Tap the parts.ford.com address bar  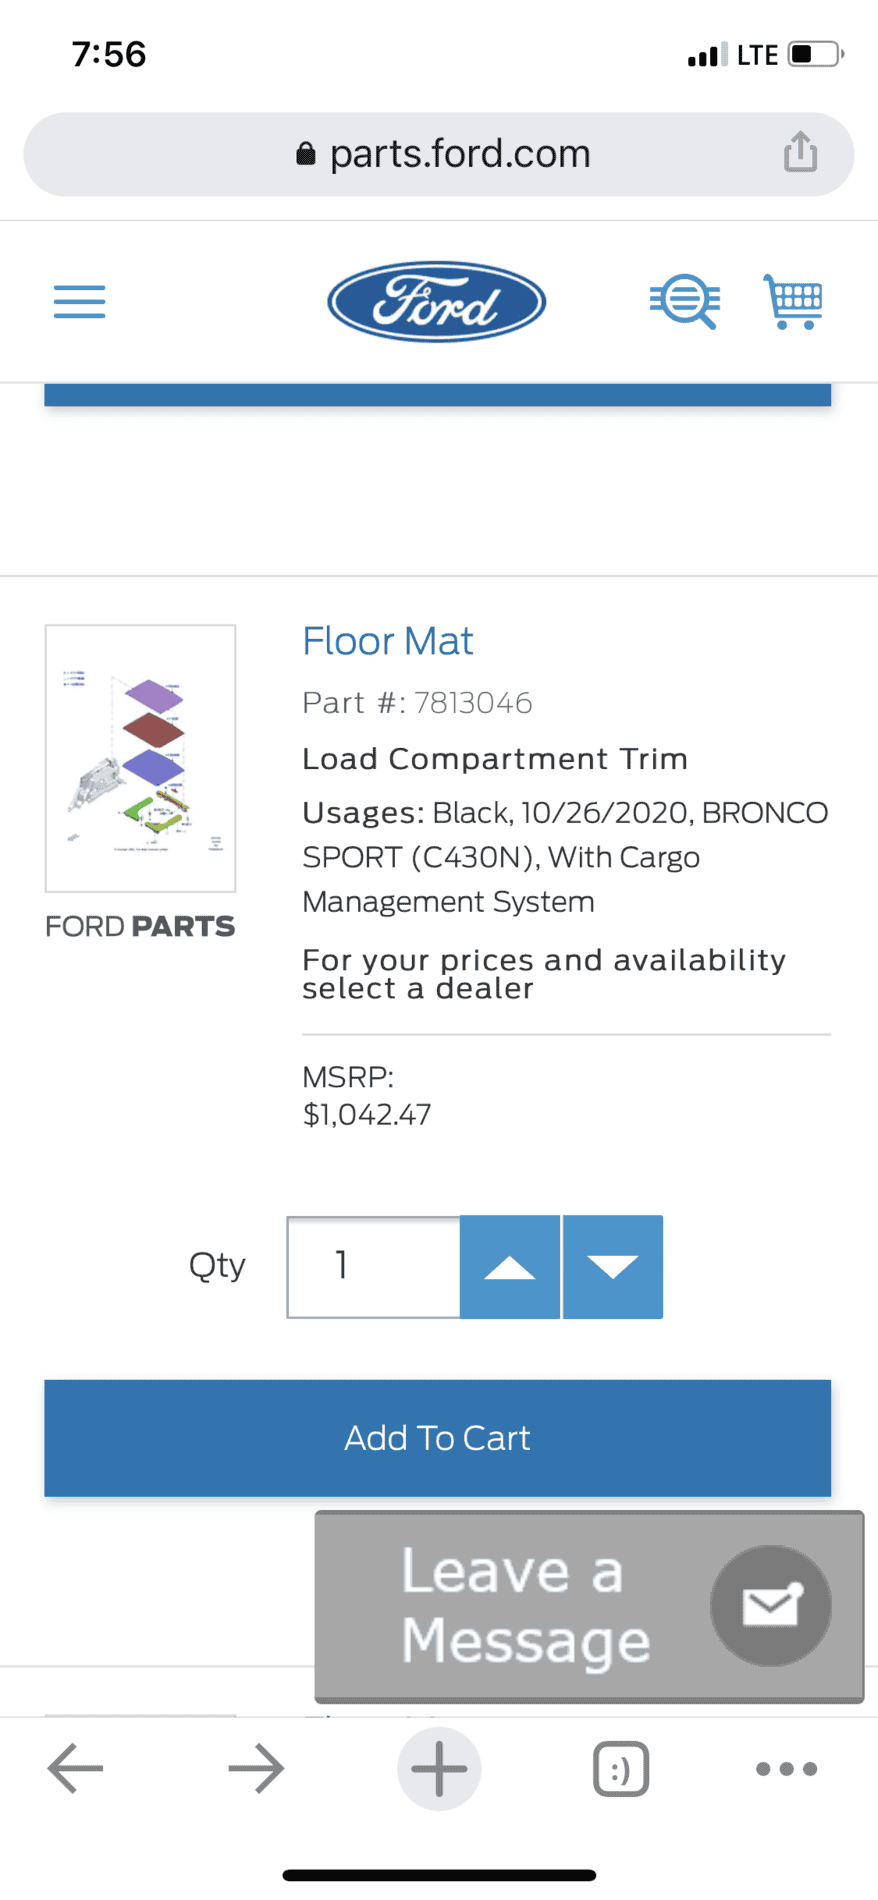pyautogui.click(x=437, y=153)
